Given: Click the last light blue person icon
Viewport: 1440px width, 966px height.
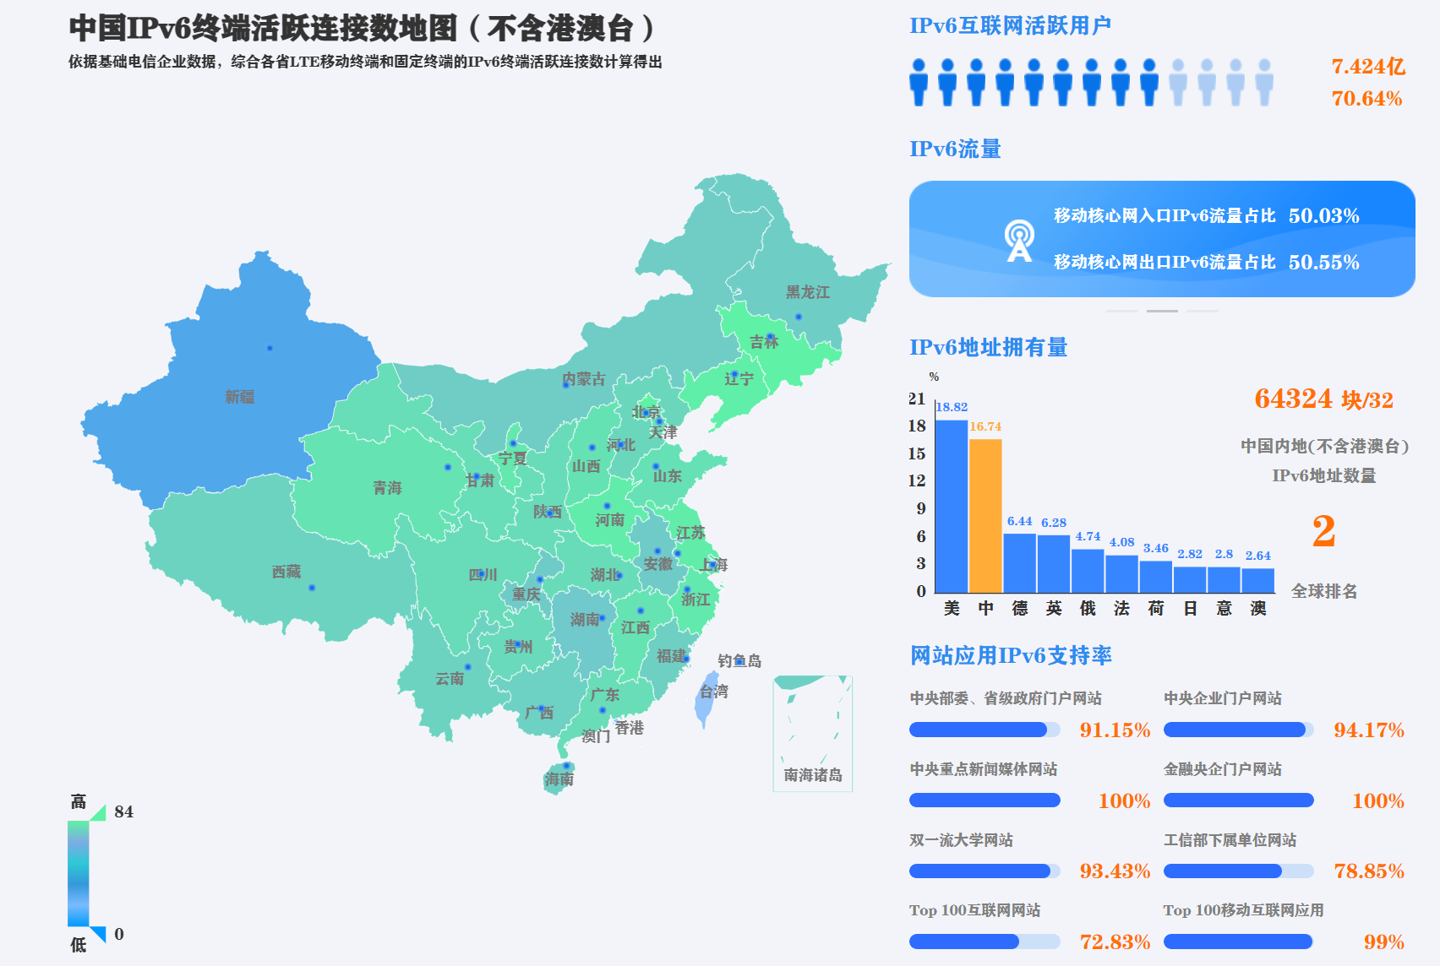Looking at the screenshot, I should pos(1265,82).
